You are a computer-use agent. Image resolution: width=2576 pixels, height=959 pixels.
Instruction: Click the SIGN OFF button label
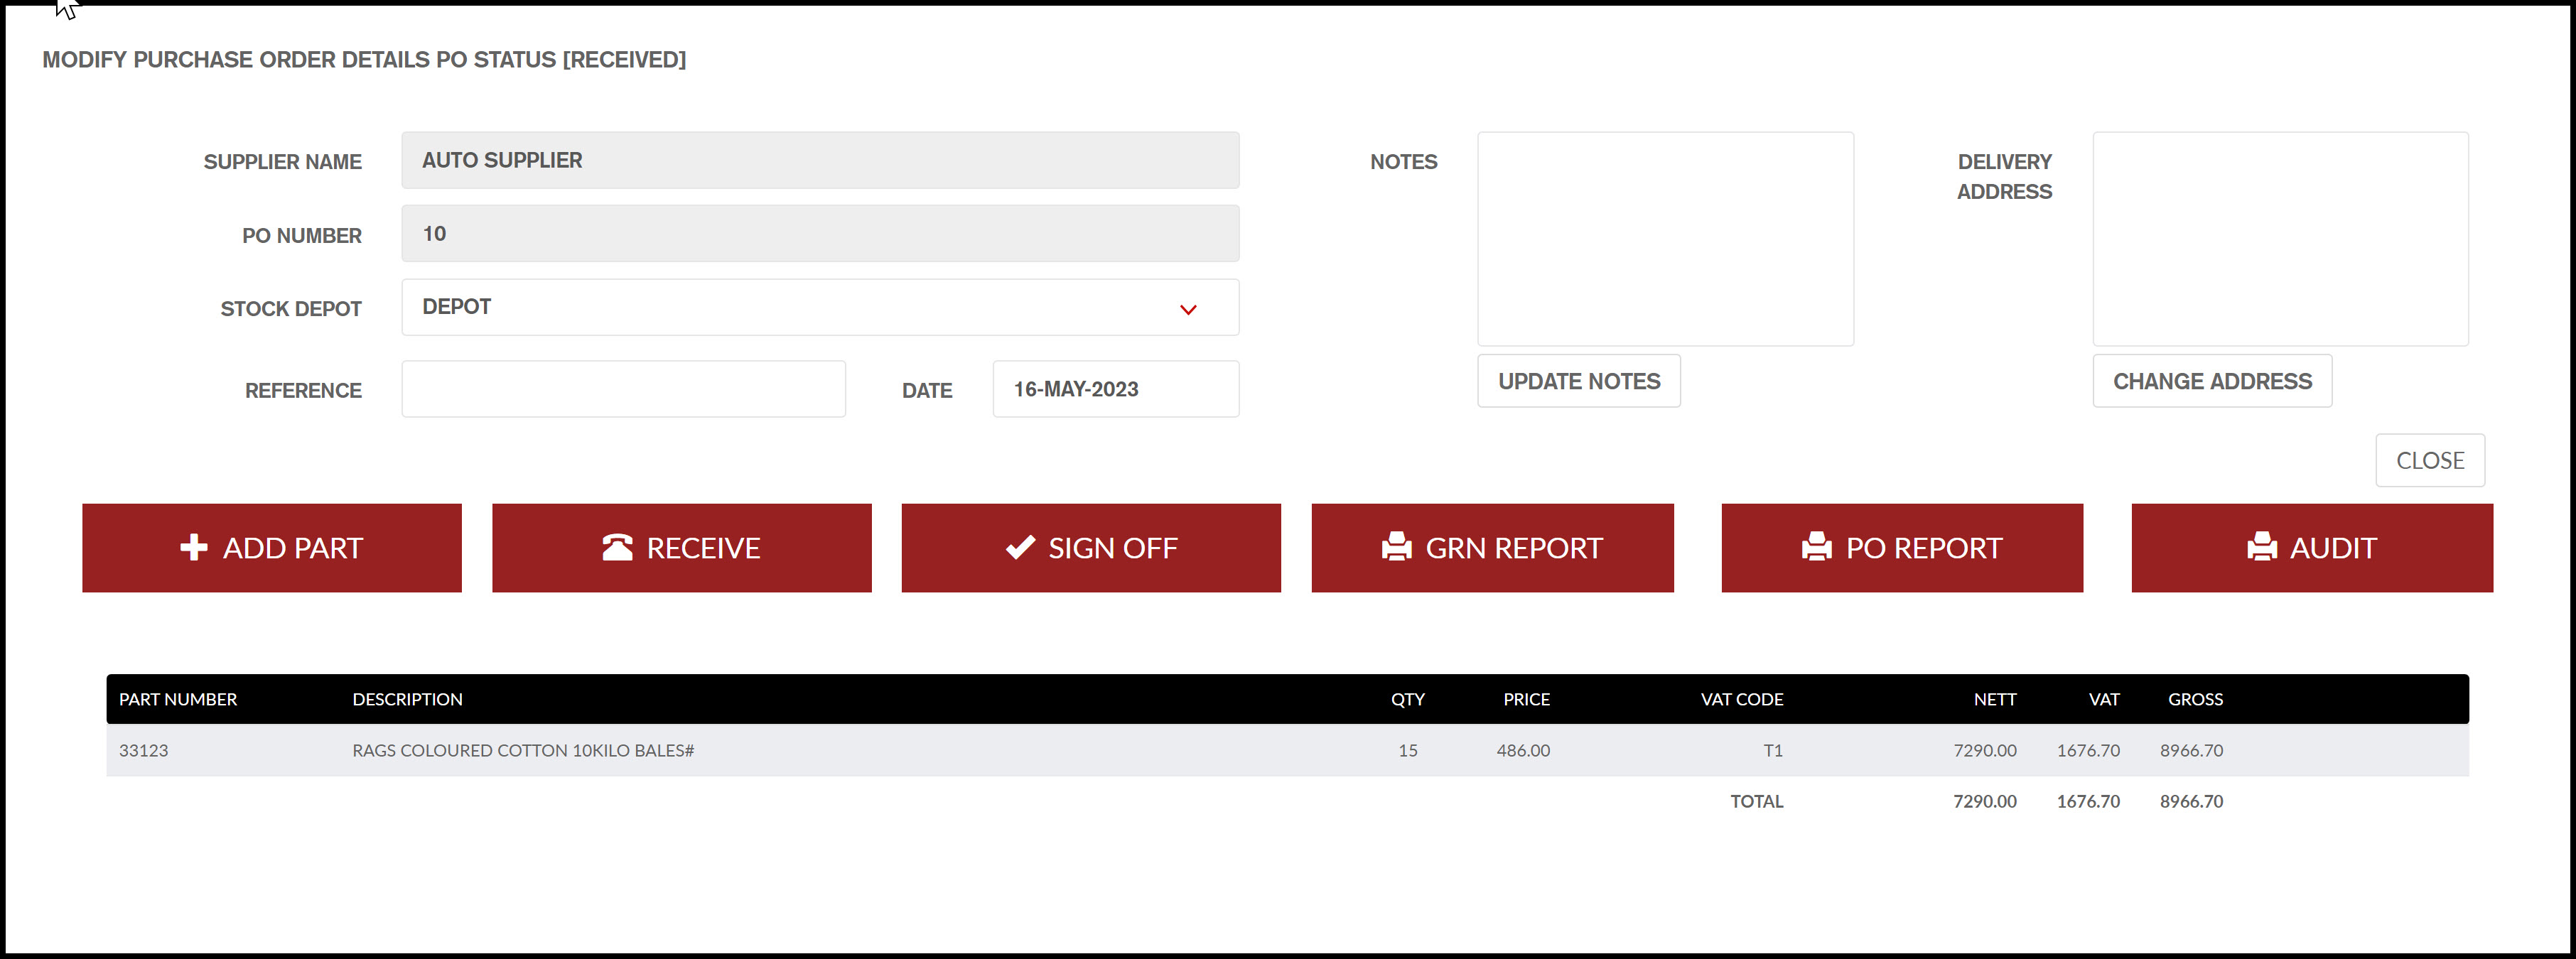(x=1113, y=548)
